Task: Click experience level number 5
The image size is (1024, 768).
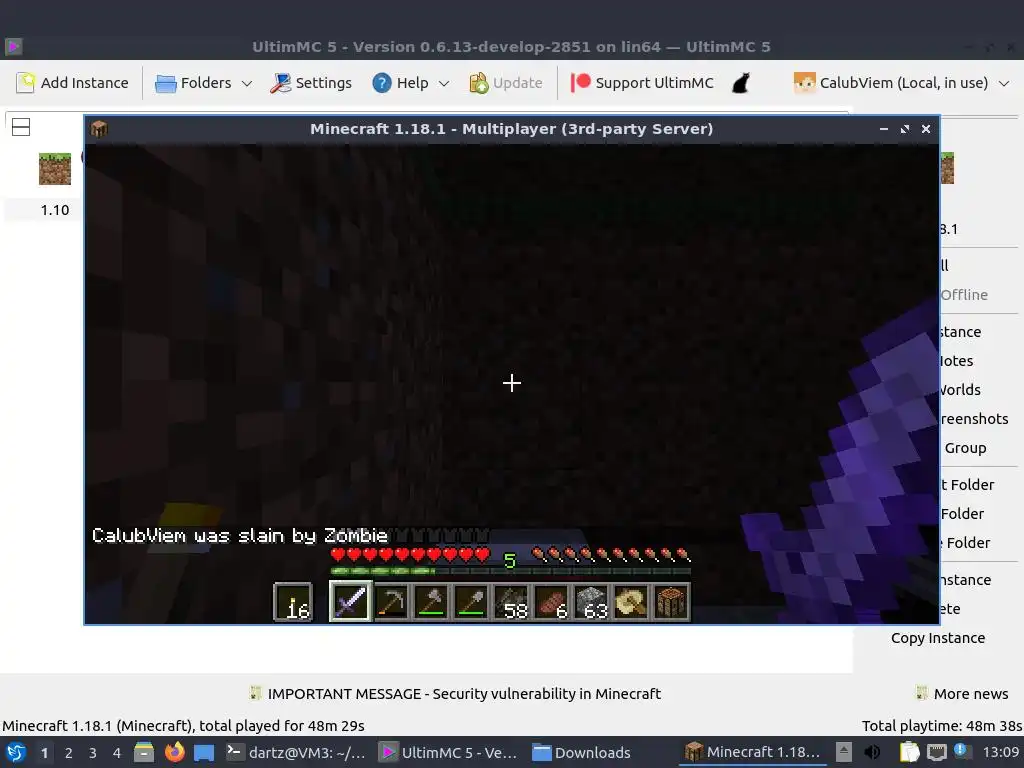Action: (510, 560)
